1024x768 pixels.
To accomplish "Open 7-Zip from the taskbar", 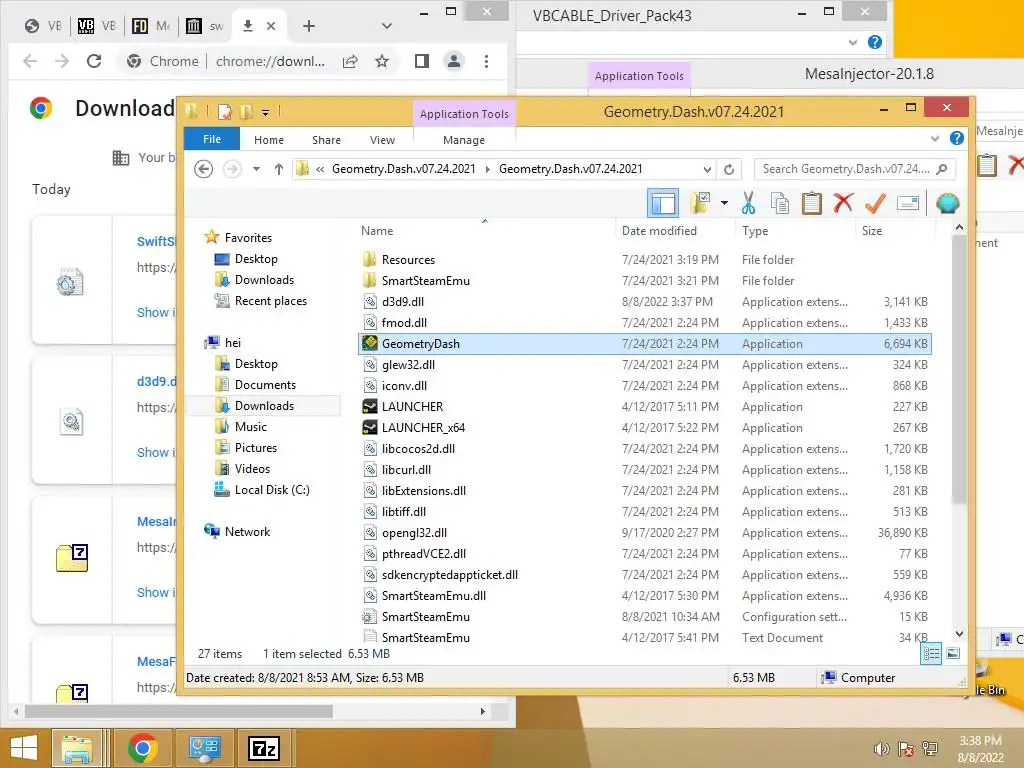I will (x=264, y=748).
